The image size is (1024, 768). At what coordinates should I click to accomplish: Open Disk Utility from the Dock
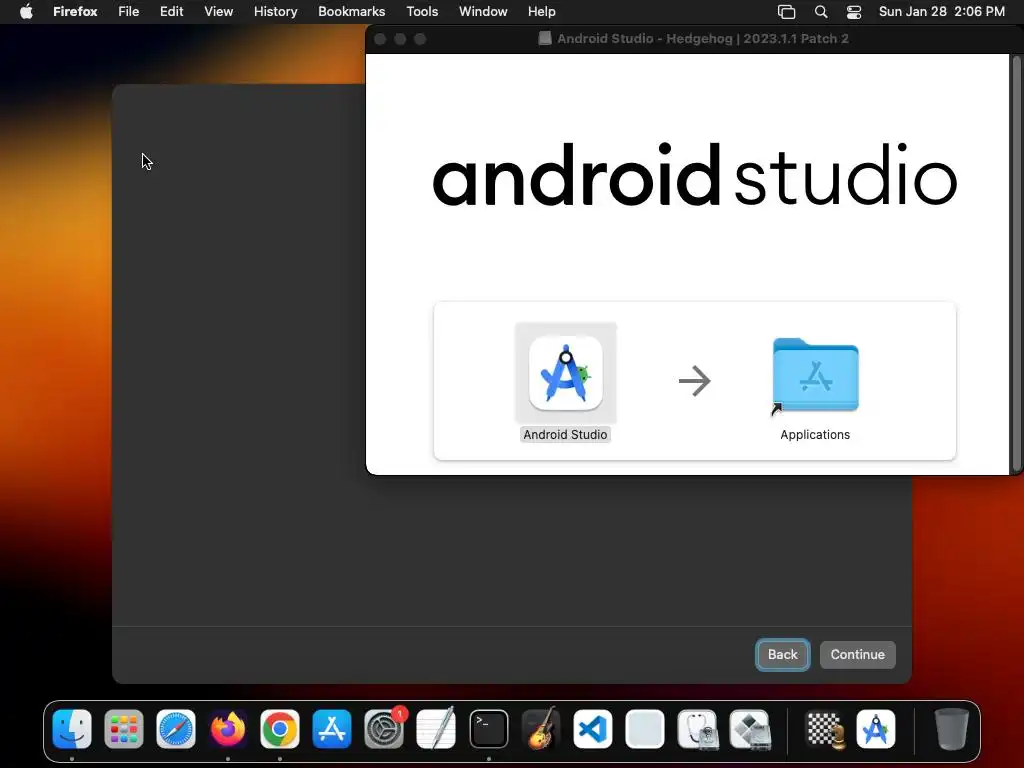pyautogui.click(x=697, y=729)
